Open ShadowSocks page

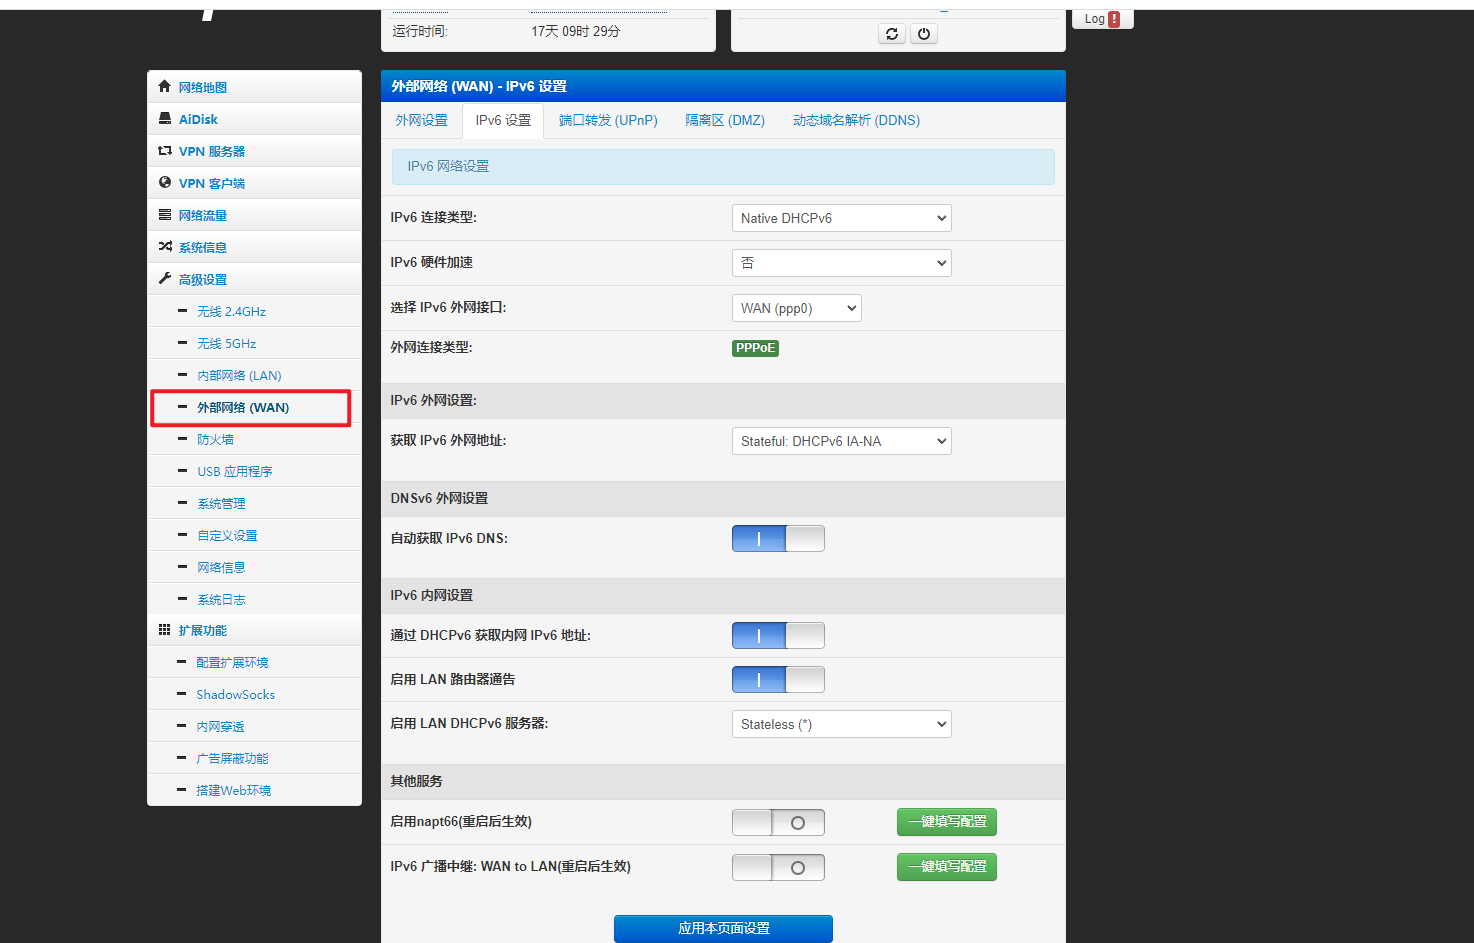(235, 694)
